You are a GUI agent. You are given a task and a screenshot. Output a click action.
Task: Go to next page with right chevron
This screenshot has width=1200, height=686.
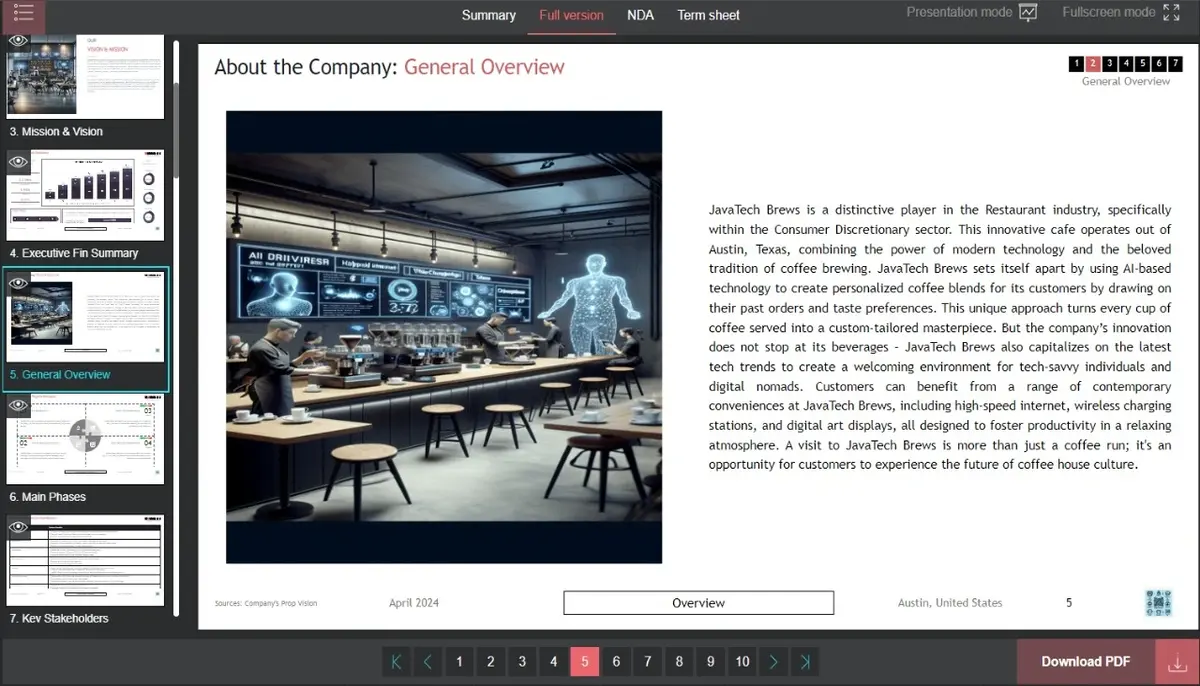[774, 661]
